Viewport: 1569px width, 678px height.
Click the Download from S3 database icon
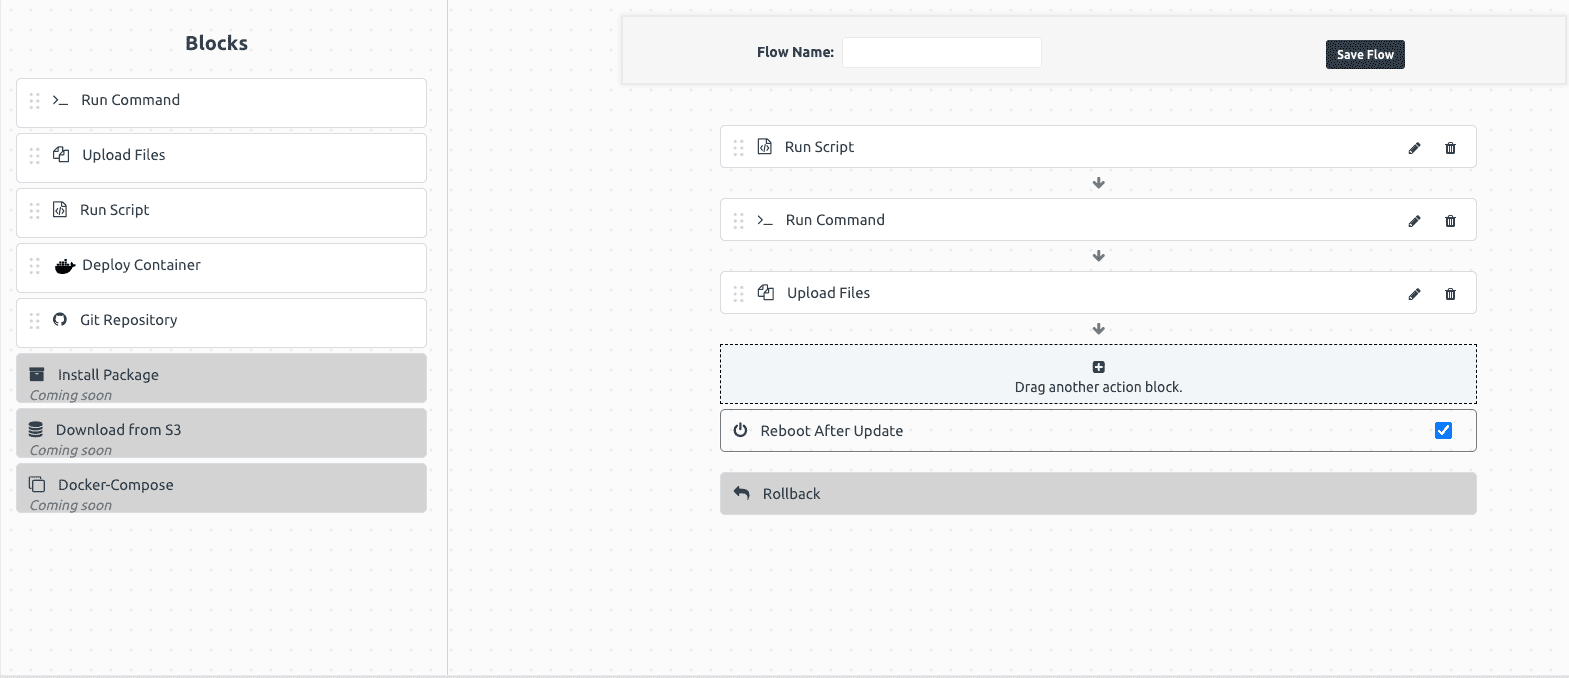pyautogui.click(x=36, y=429)
